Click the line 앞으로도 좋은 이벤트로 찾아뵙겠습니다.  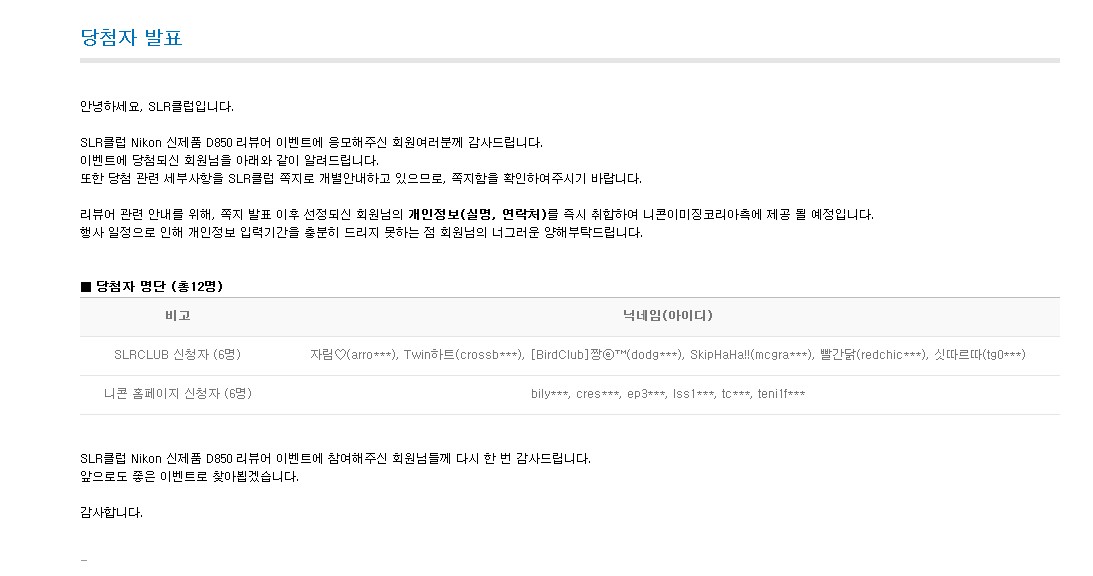click(190, 477)
